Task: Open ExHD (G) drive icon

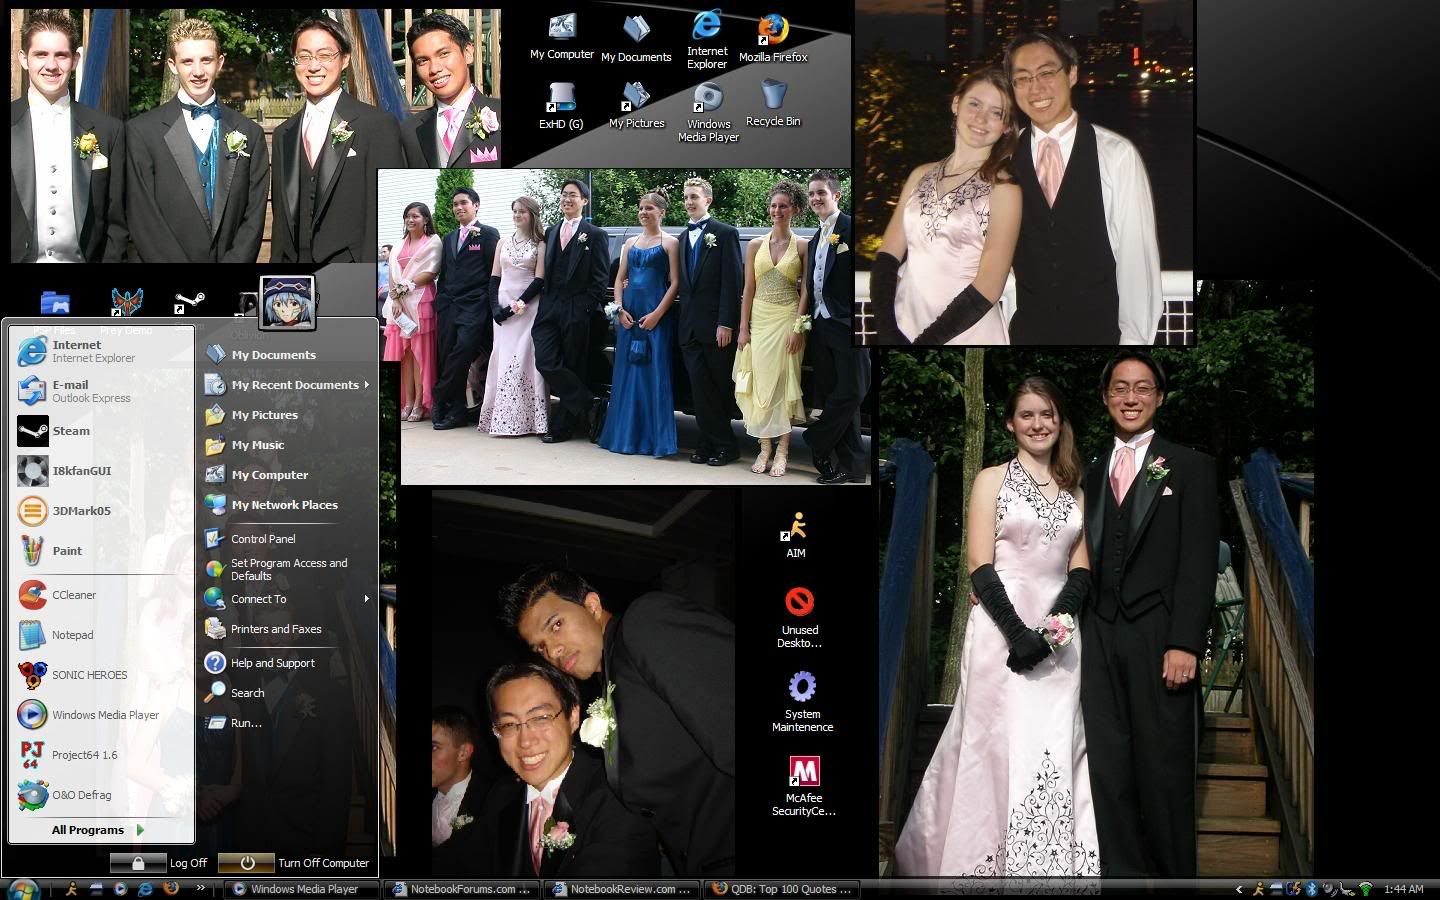Action: 561,106
